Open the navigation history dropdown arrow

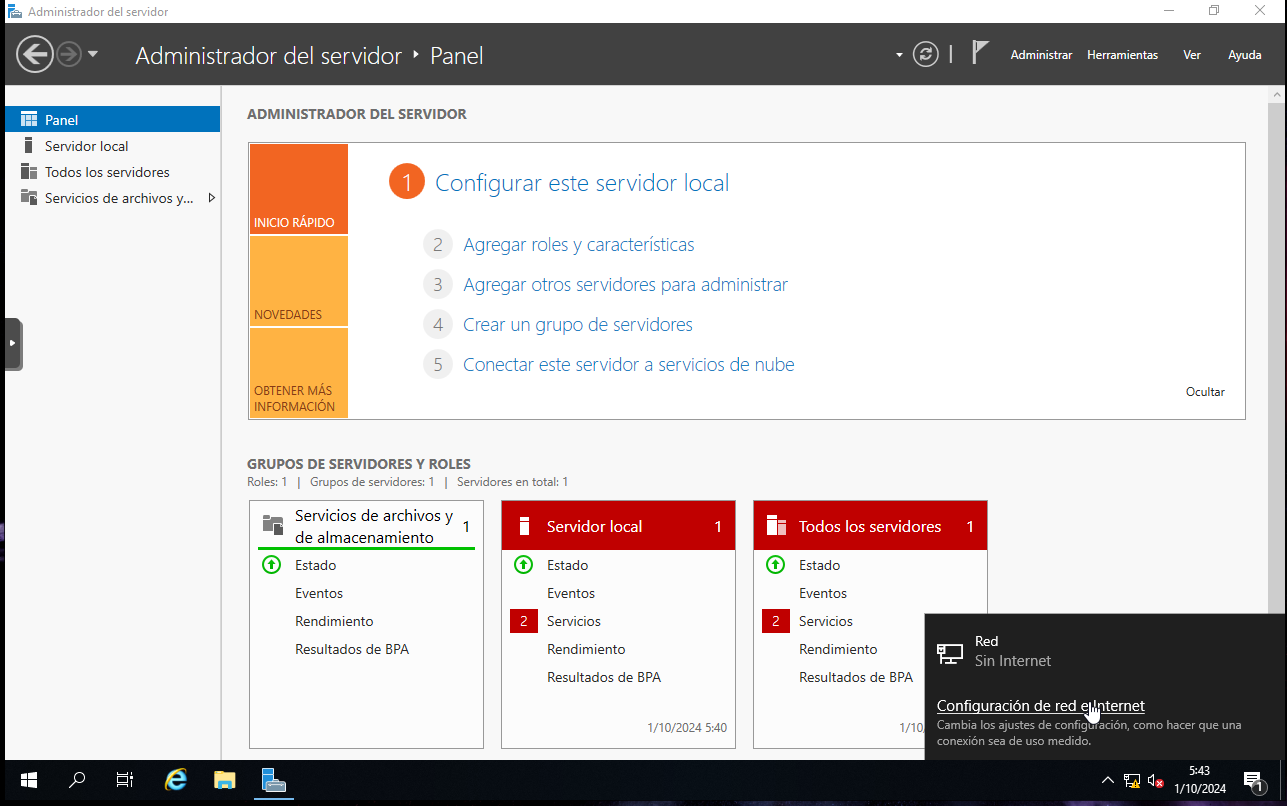coord(93,54)
